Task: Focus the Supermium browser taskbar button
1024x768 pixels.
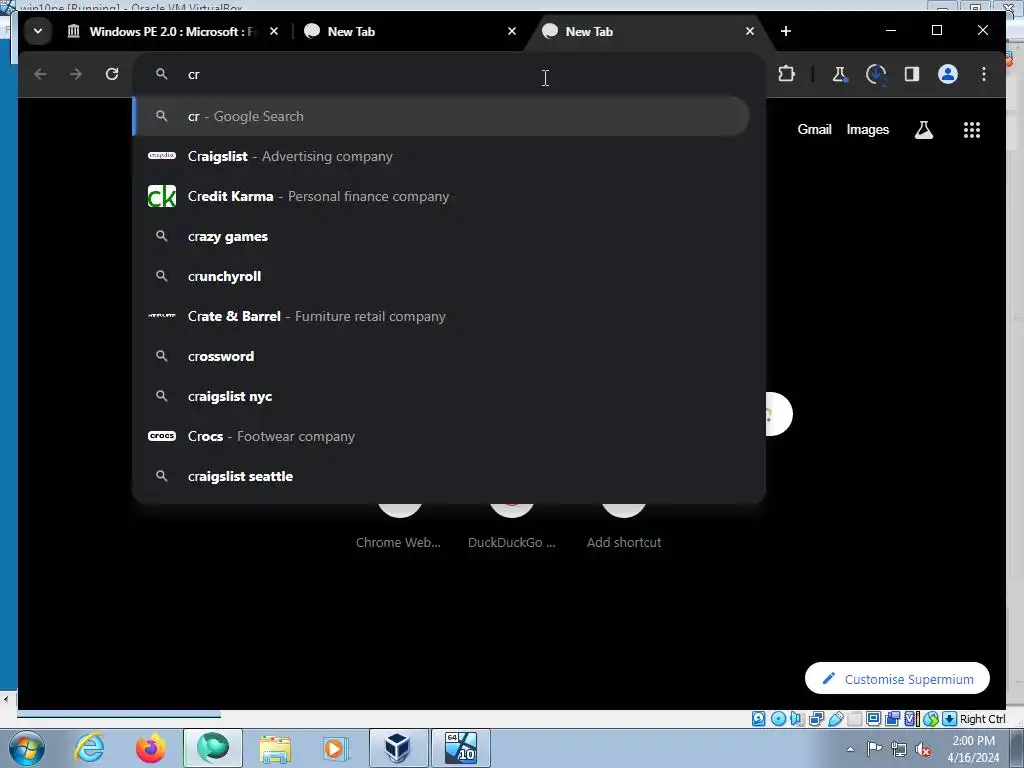Action: (213, 748)
